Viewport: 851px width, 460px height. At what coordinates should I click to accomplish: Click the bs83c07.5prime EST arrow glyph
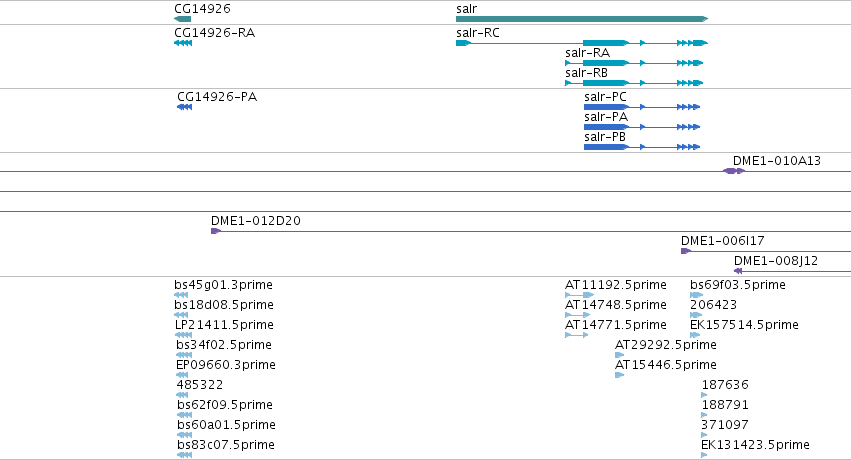(185, 455)
